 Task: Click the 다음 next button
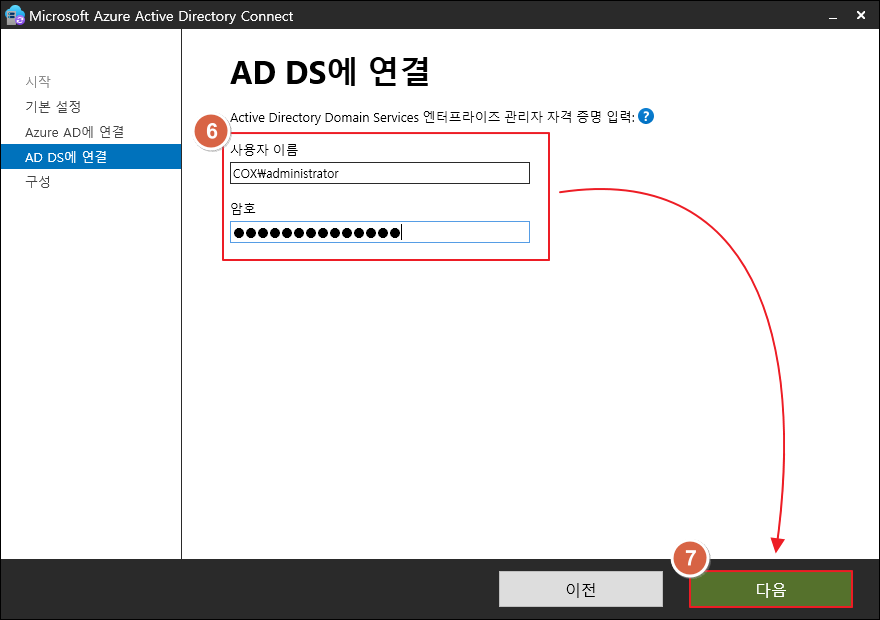tap(771, 589)
